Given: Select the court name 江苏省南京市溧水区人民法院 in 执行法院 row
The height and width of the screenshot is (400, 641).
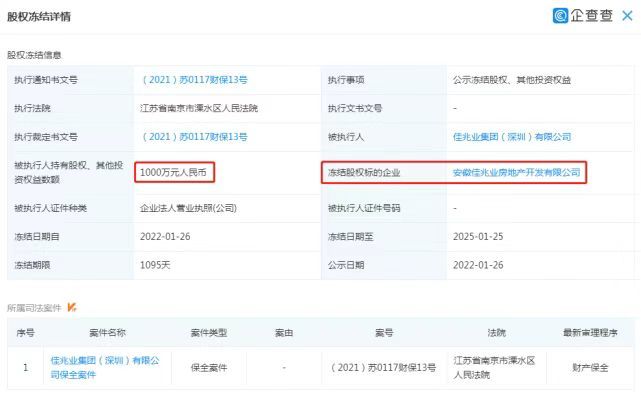Looking at the screenshot, I should click(x=199, y=108).
